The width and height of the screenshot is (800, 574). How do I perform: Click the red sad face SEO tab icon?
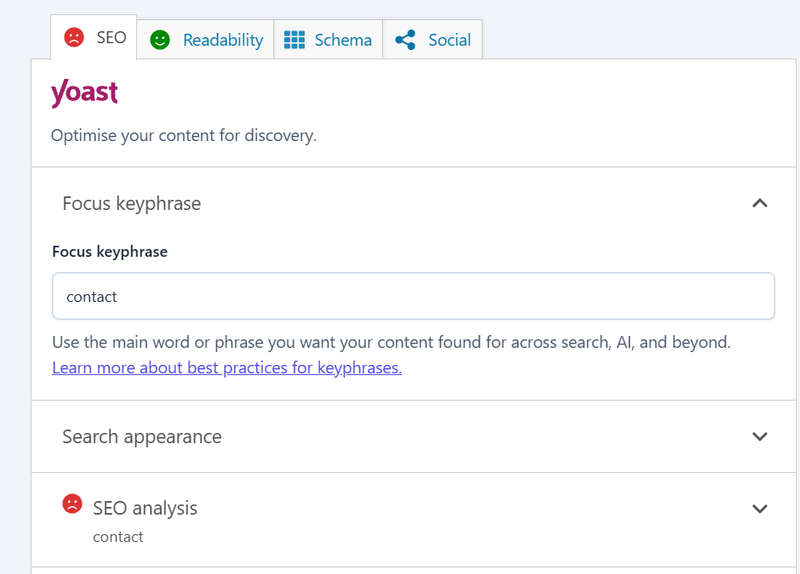click(74, 38)
